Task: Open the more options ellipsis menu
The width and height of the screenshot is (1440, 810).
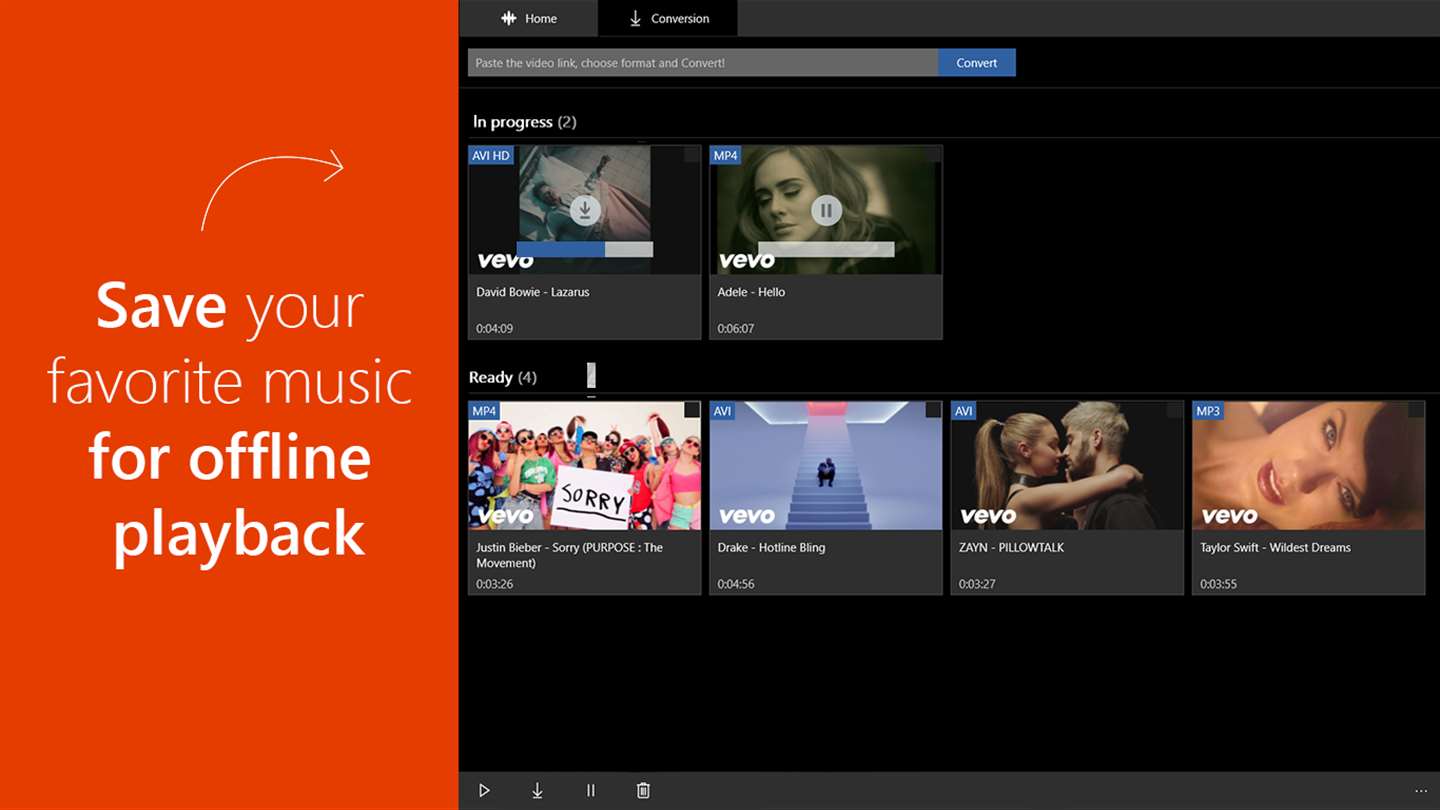Action: [1421, 790]
